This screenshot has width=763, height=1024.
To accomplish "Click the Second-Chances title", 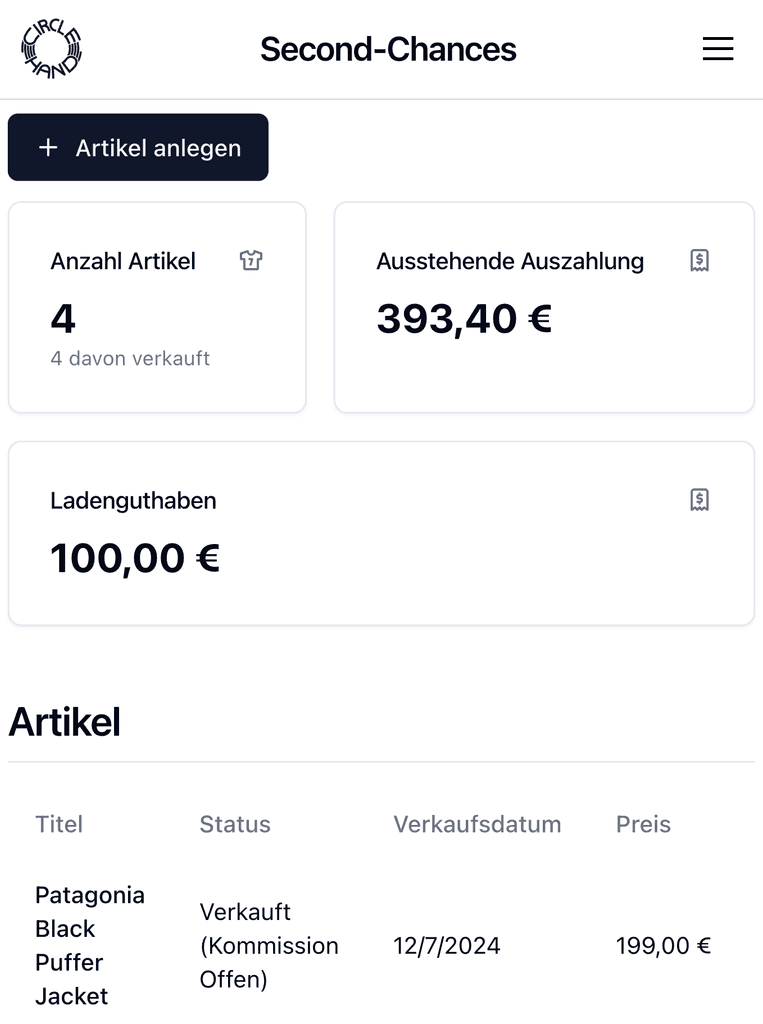I will coord(388,49).
